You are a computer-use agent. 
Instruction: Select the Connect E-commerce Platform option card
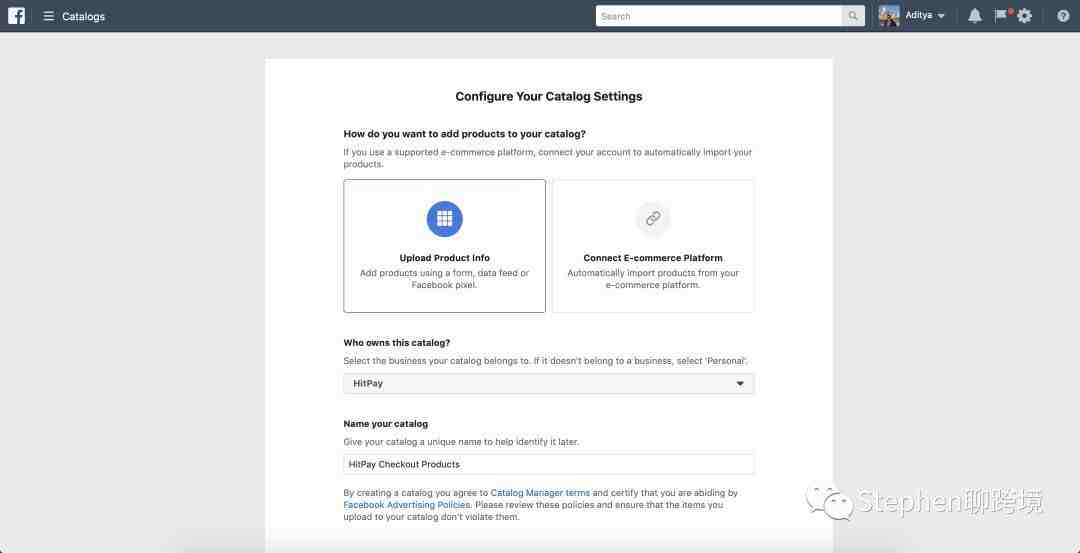653,246
